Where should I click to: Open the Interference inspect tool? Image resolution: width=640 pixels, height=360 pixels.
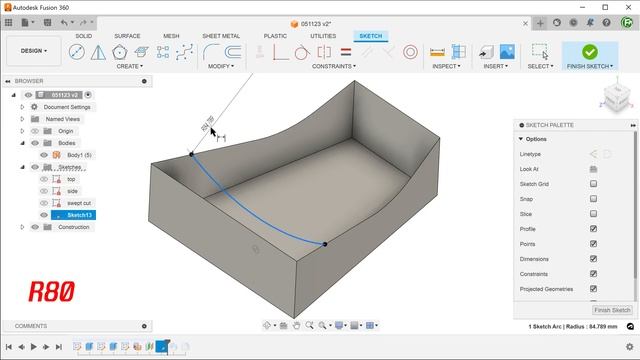(x=459, y=52)
